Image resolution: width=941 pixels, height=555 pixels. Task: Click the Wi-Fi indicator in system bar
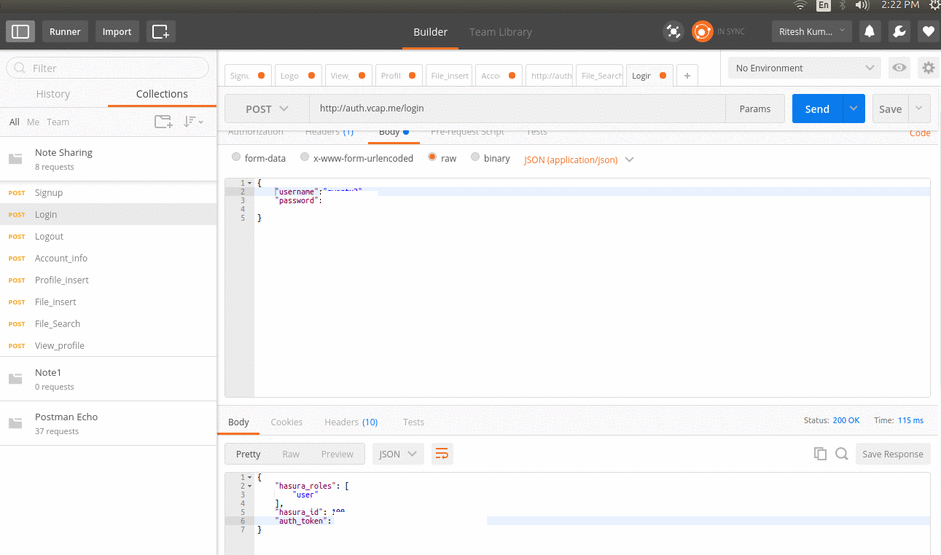pyautogui.click(x=800, y=5)
